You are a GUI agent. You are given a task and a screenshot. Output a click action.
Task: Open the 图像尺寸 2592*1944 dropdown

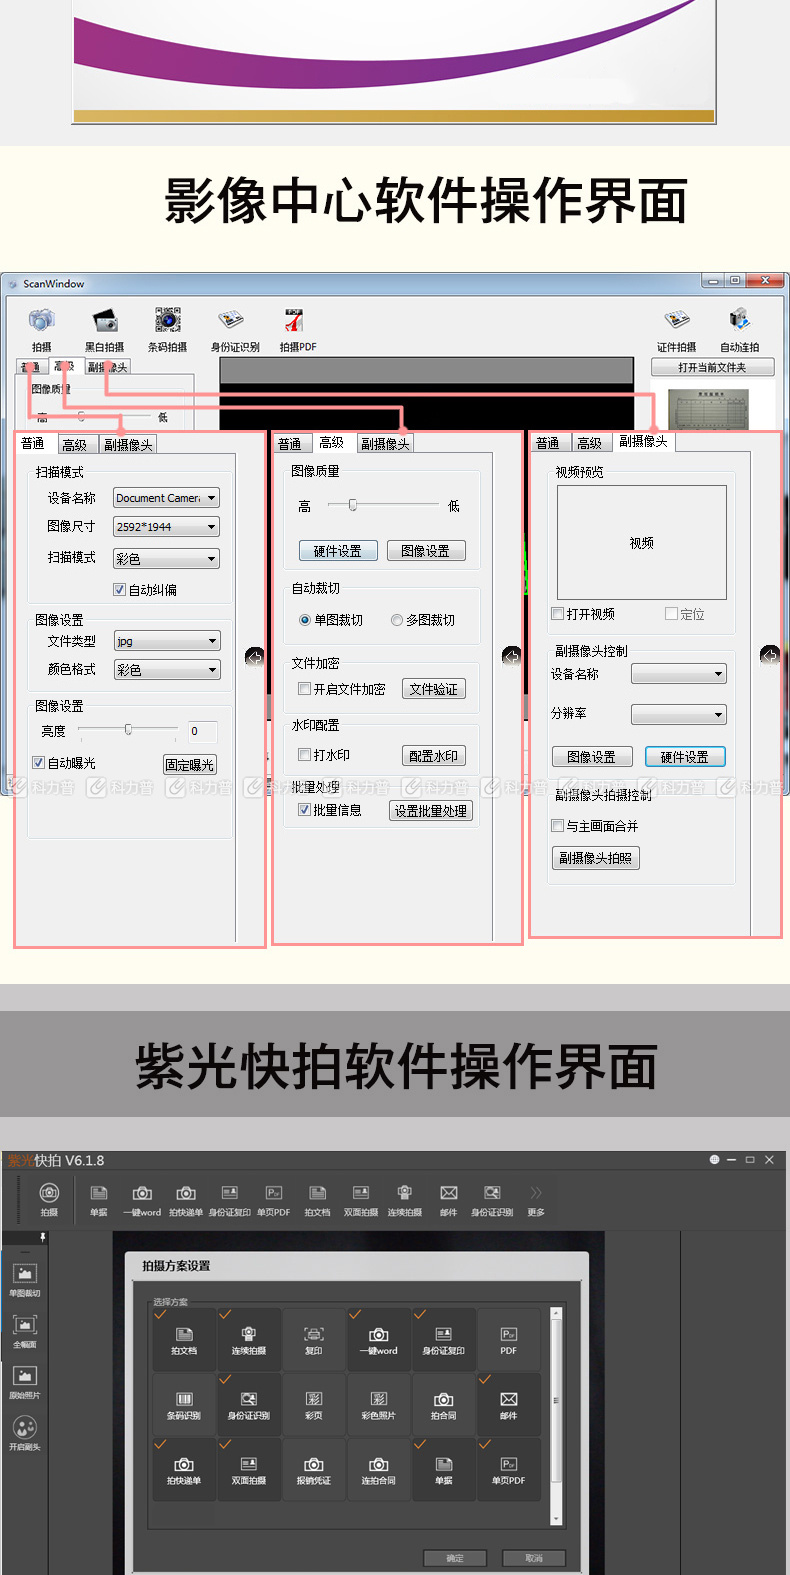click(x=166, y=527)
